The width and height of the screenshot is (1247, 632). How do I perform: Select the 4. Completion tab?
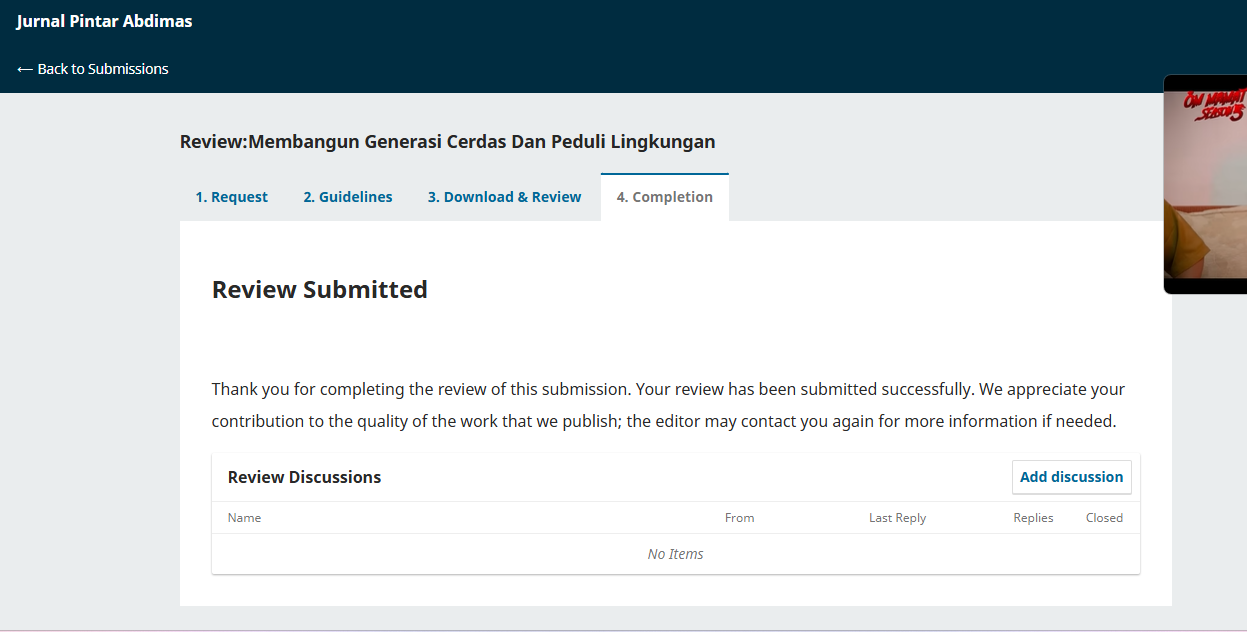tap(665, 197)
